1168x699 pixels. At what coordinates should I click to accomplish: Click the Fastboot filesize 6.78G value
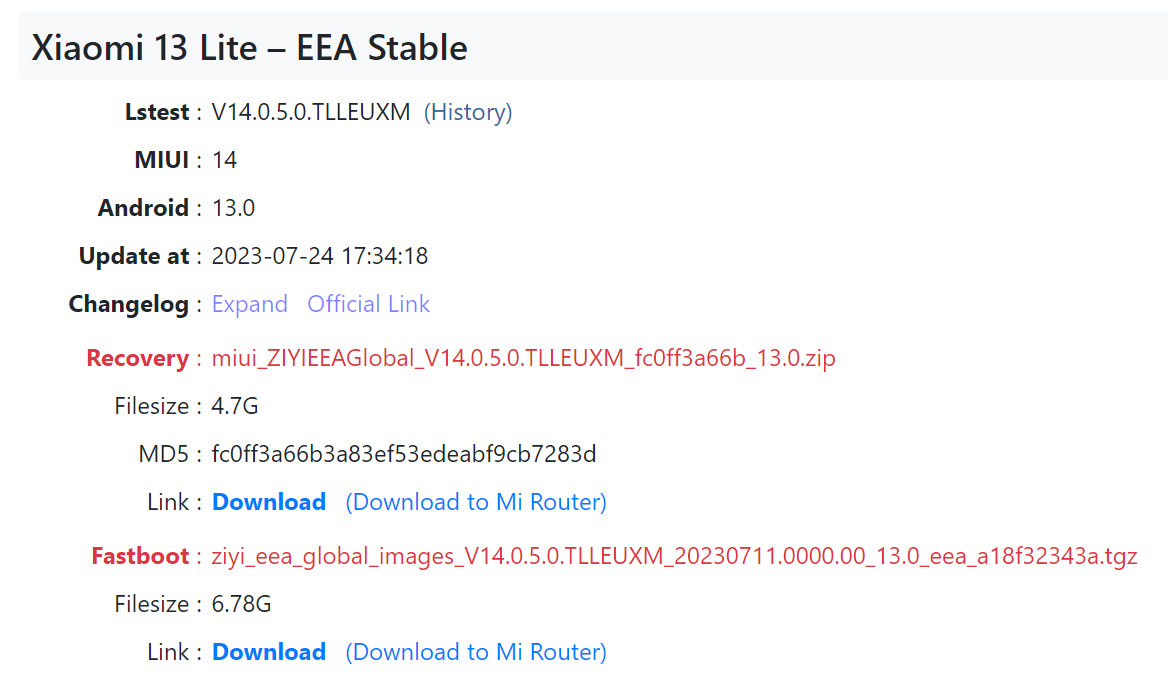241,604
